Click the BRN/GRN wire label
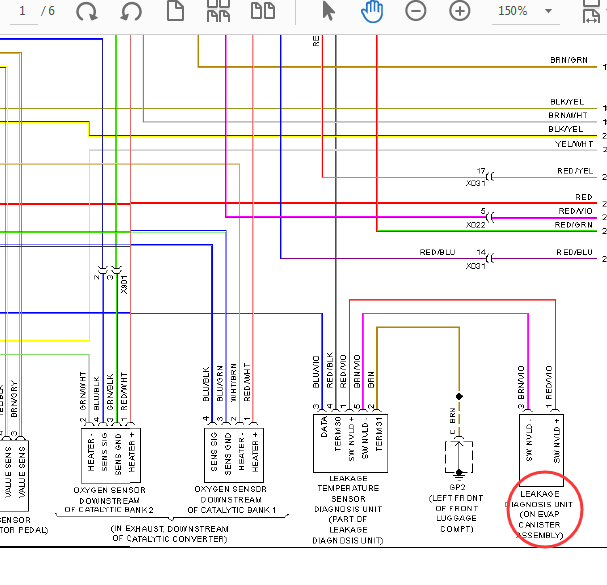Viewport: 607px width, 585px height. (x=569, y=60)
